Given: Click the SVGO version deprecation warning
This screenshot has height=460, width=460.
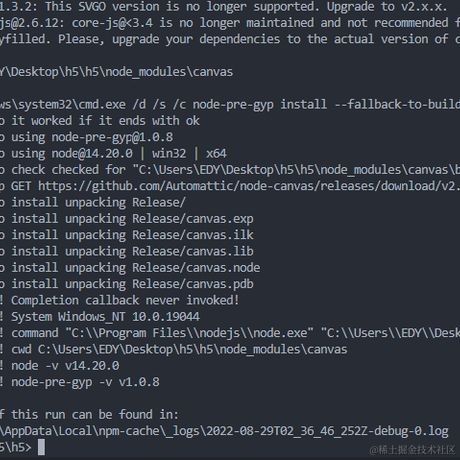Looking at the screenshot, I should (x=223, y=6).
